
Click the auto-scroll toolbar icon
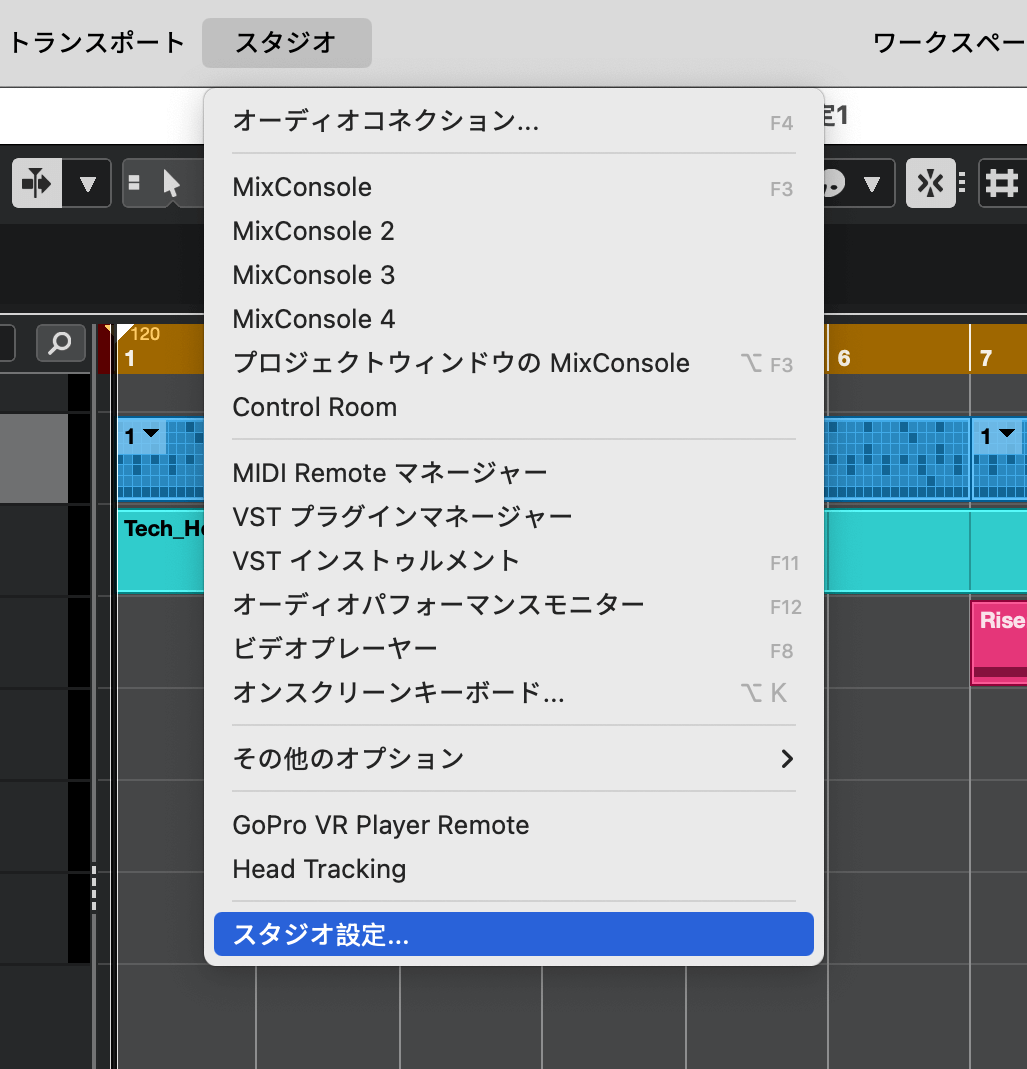coord(37,183)
